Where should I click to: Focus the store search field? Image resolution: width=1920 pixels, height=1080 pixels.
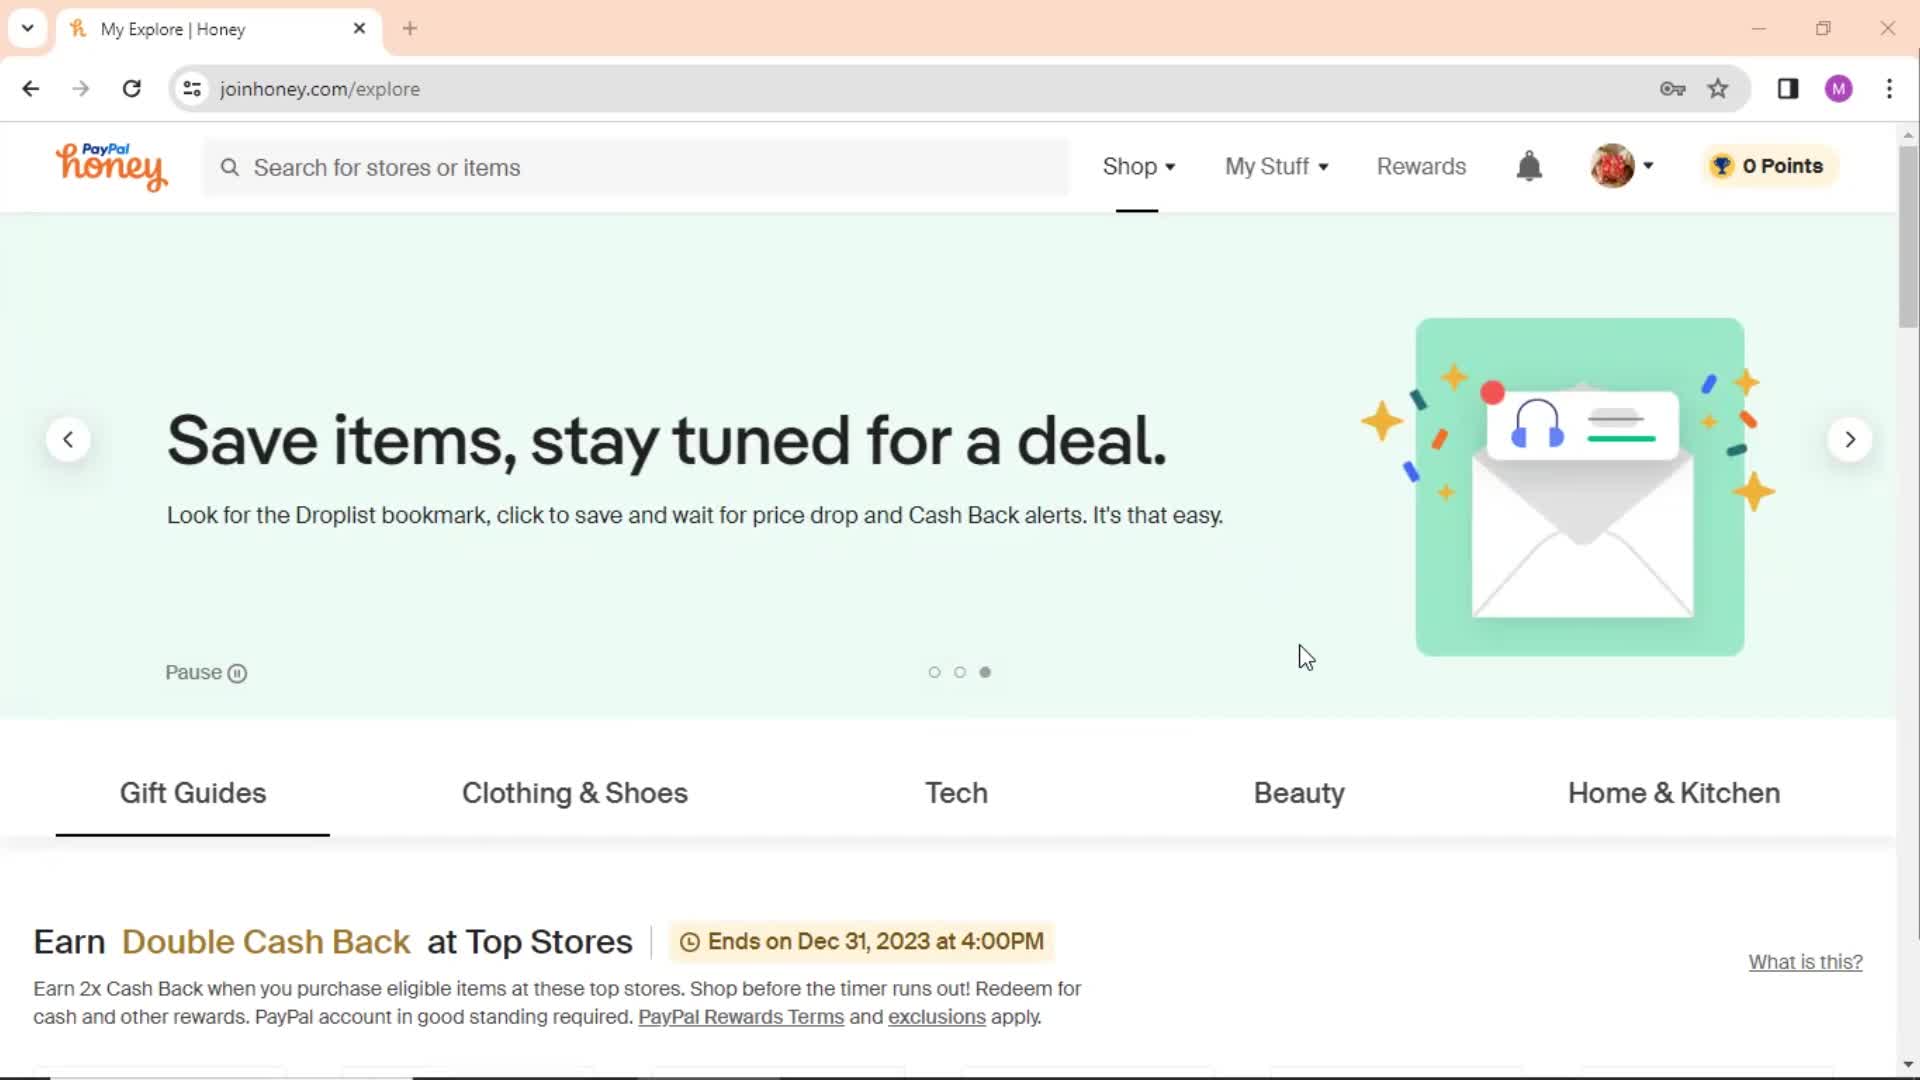pyautogui.click(x=636, y=167)
